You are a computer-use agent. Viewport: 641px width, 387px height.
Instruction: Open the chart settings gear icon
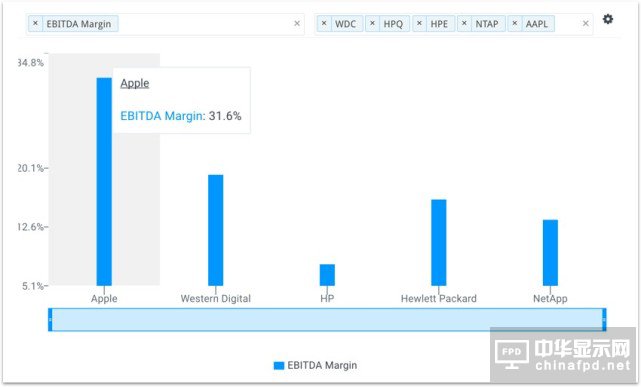pos(608,19)
